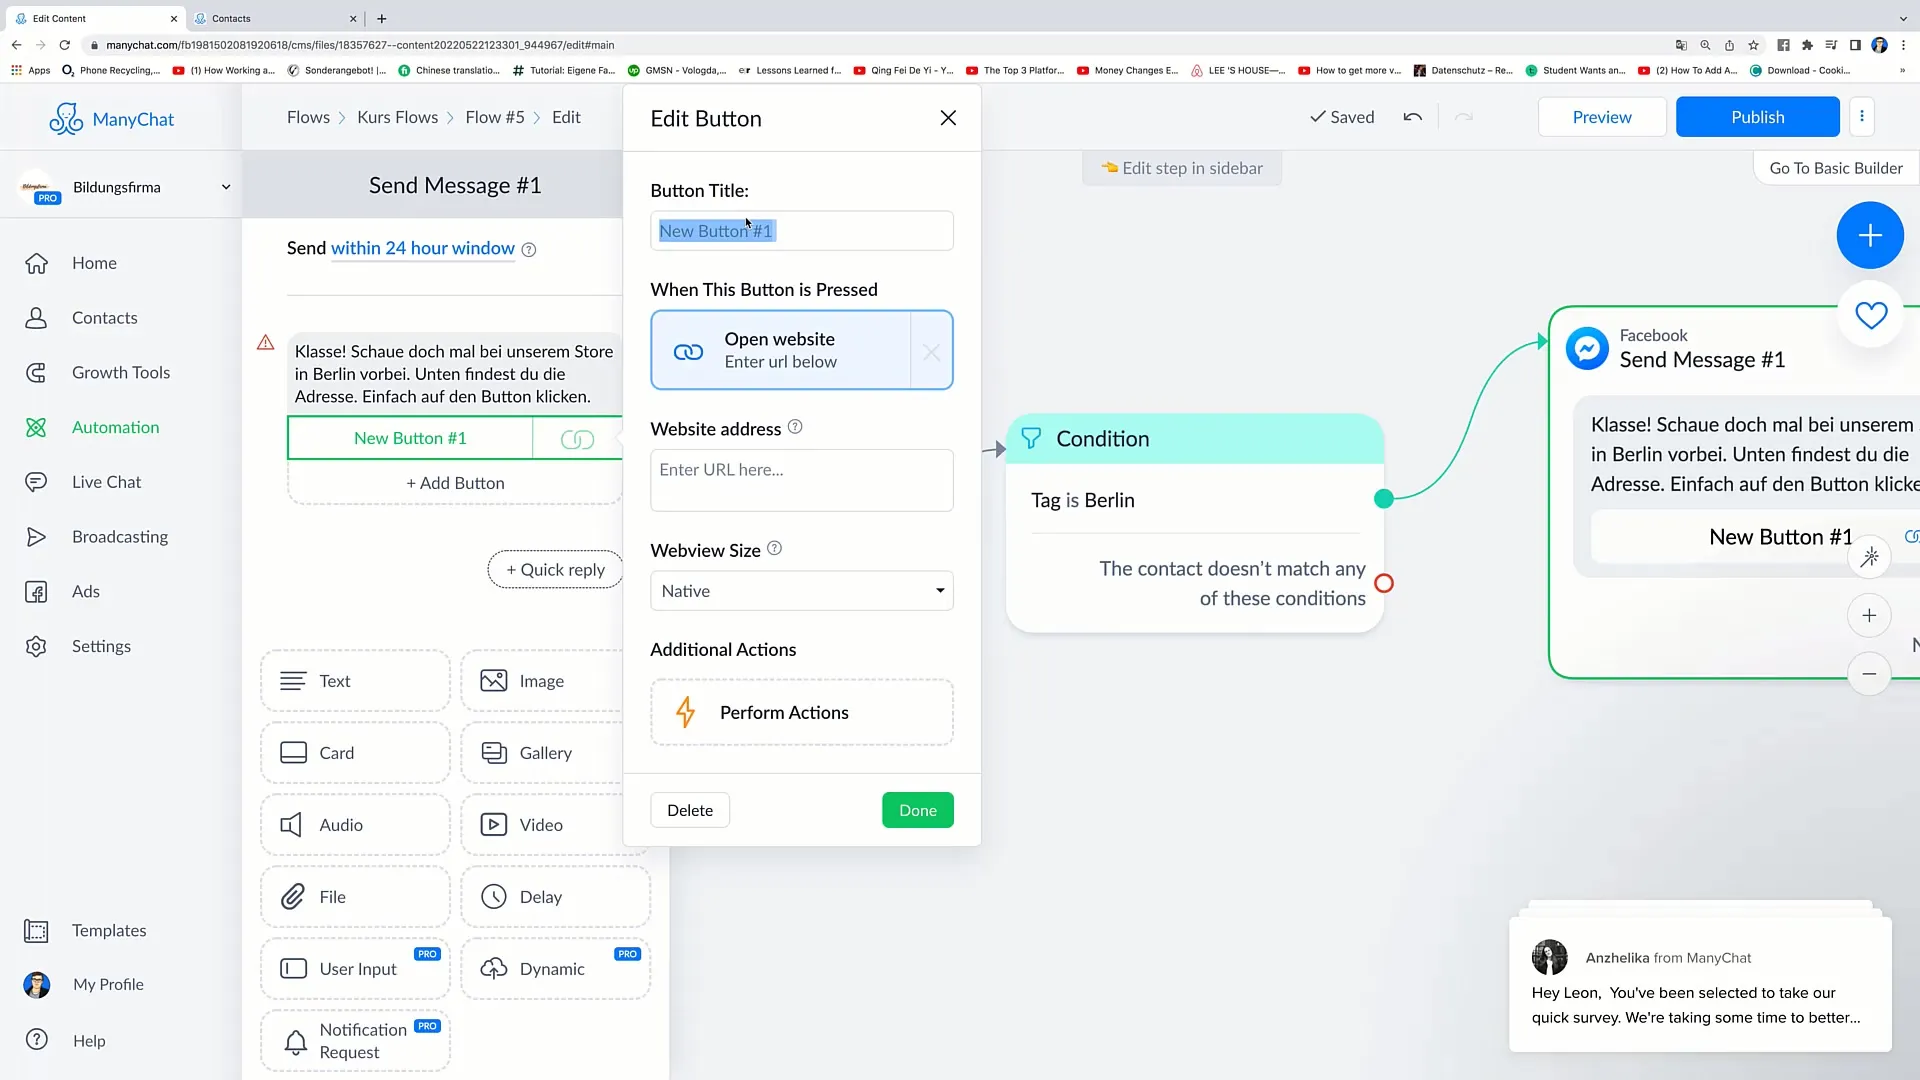Click the Automation sidebar icon

click(36, 426)
